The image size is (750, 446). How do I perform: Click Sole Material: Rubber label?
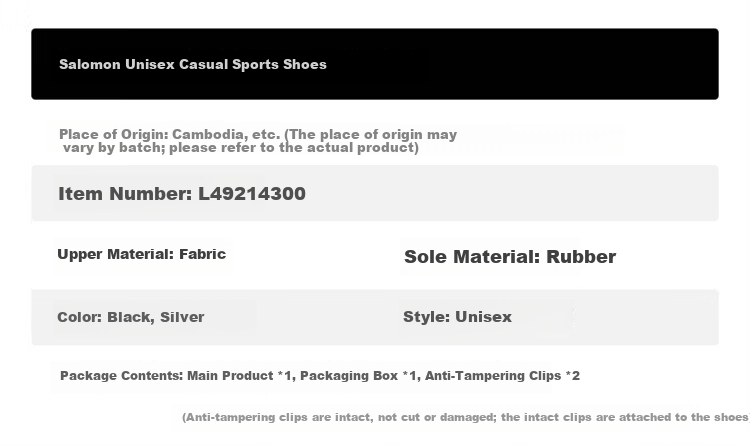pos(510,257)
